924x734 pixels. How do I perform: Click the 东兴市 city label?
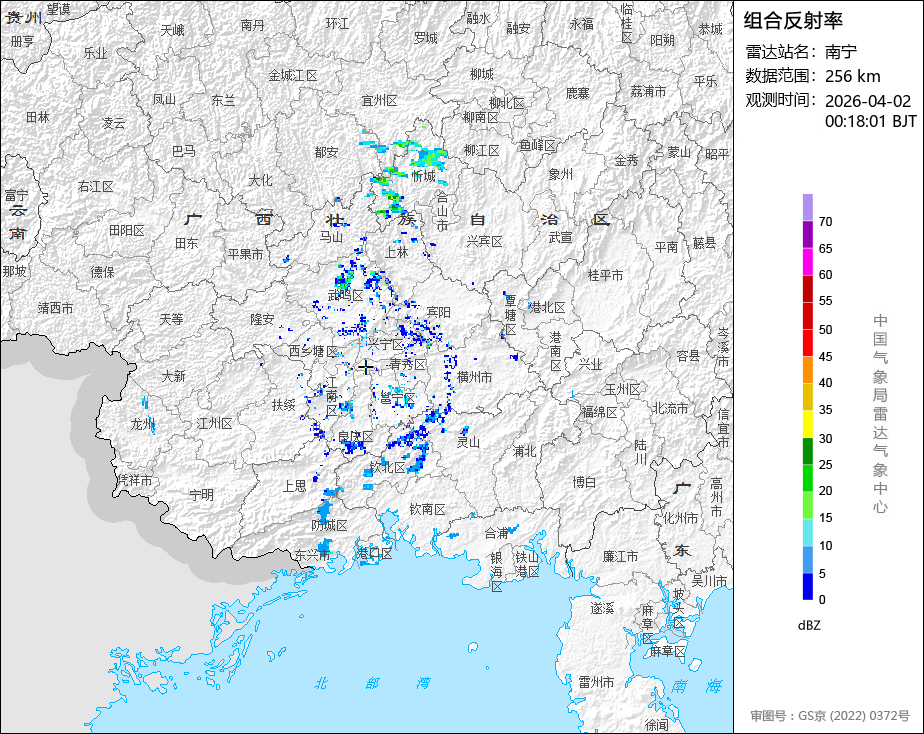(312, 555)
